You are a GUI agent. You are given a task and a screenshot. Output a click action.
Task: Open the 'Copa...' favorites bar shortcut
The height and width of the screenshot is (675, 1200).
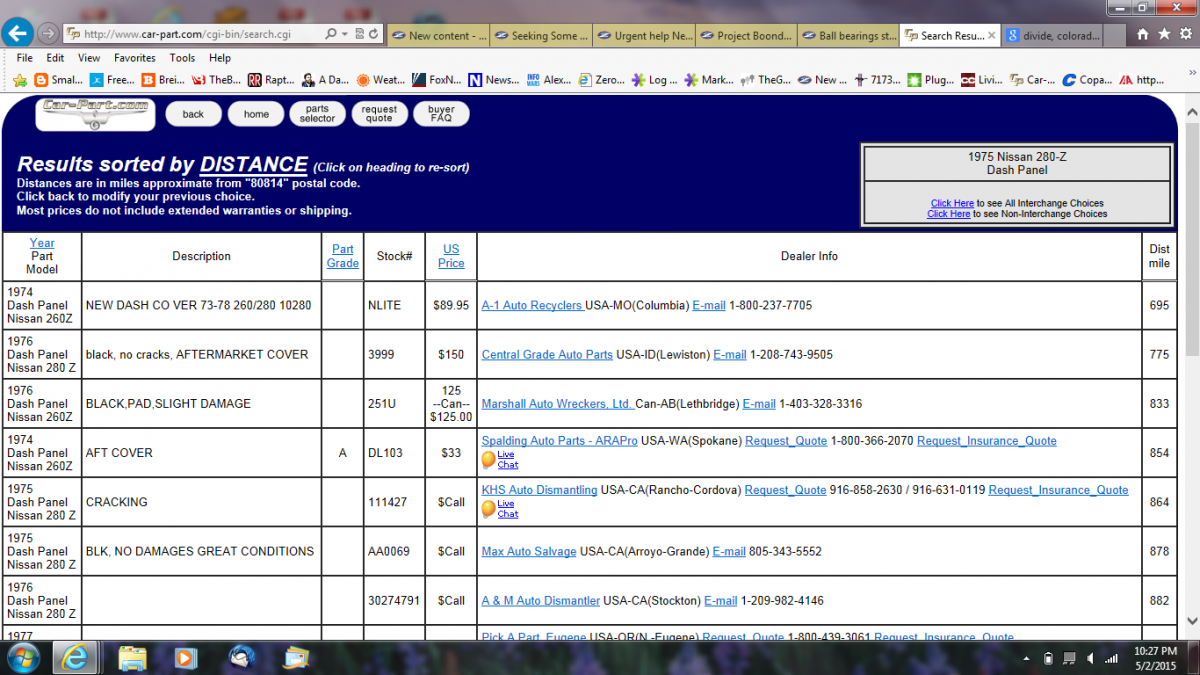click(x=1088, y=80)
